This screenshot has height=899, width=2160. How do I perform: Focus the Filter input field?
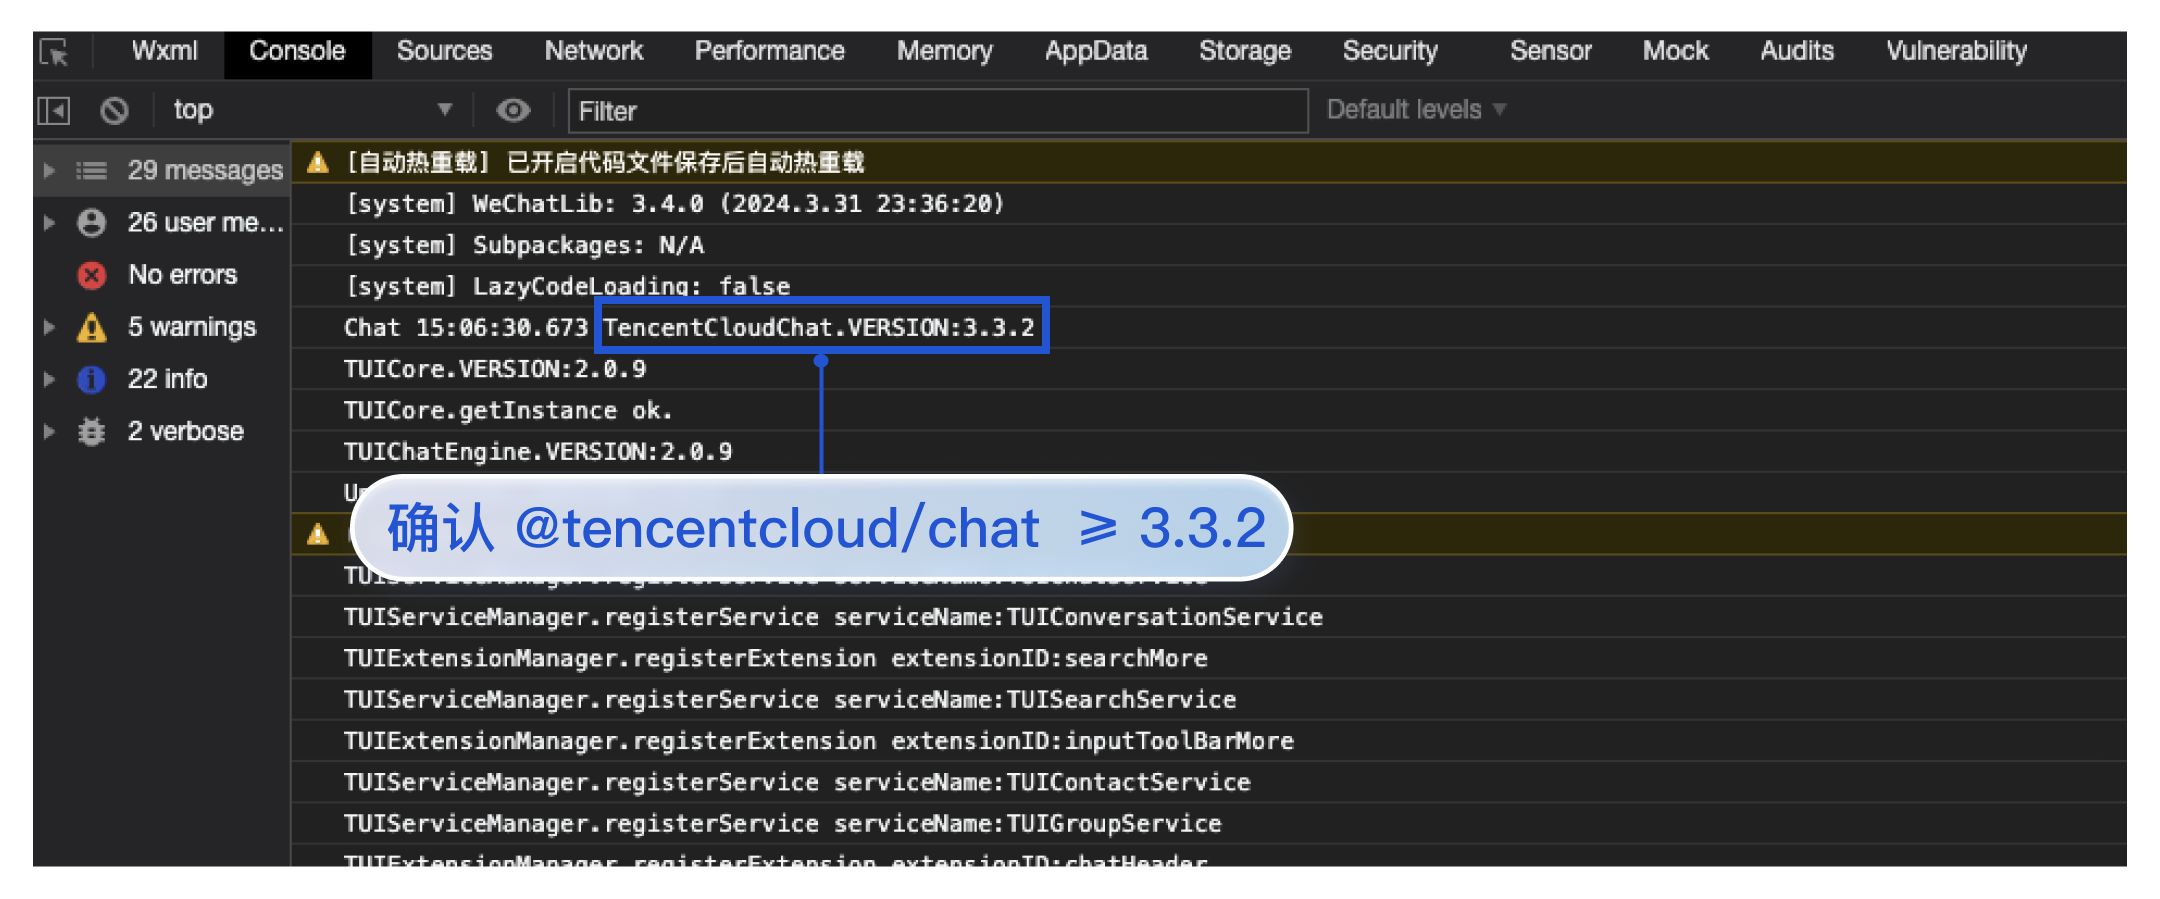click(938, 111)
